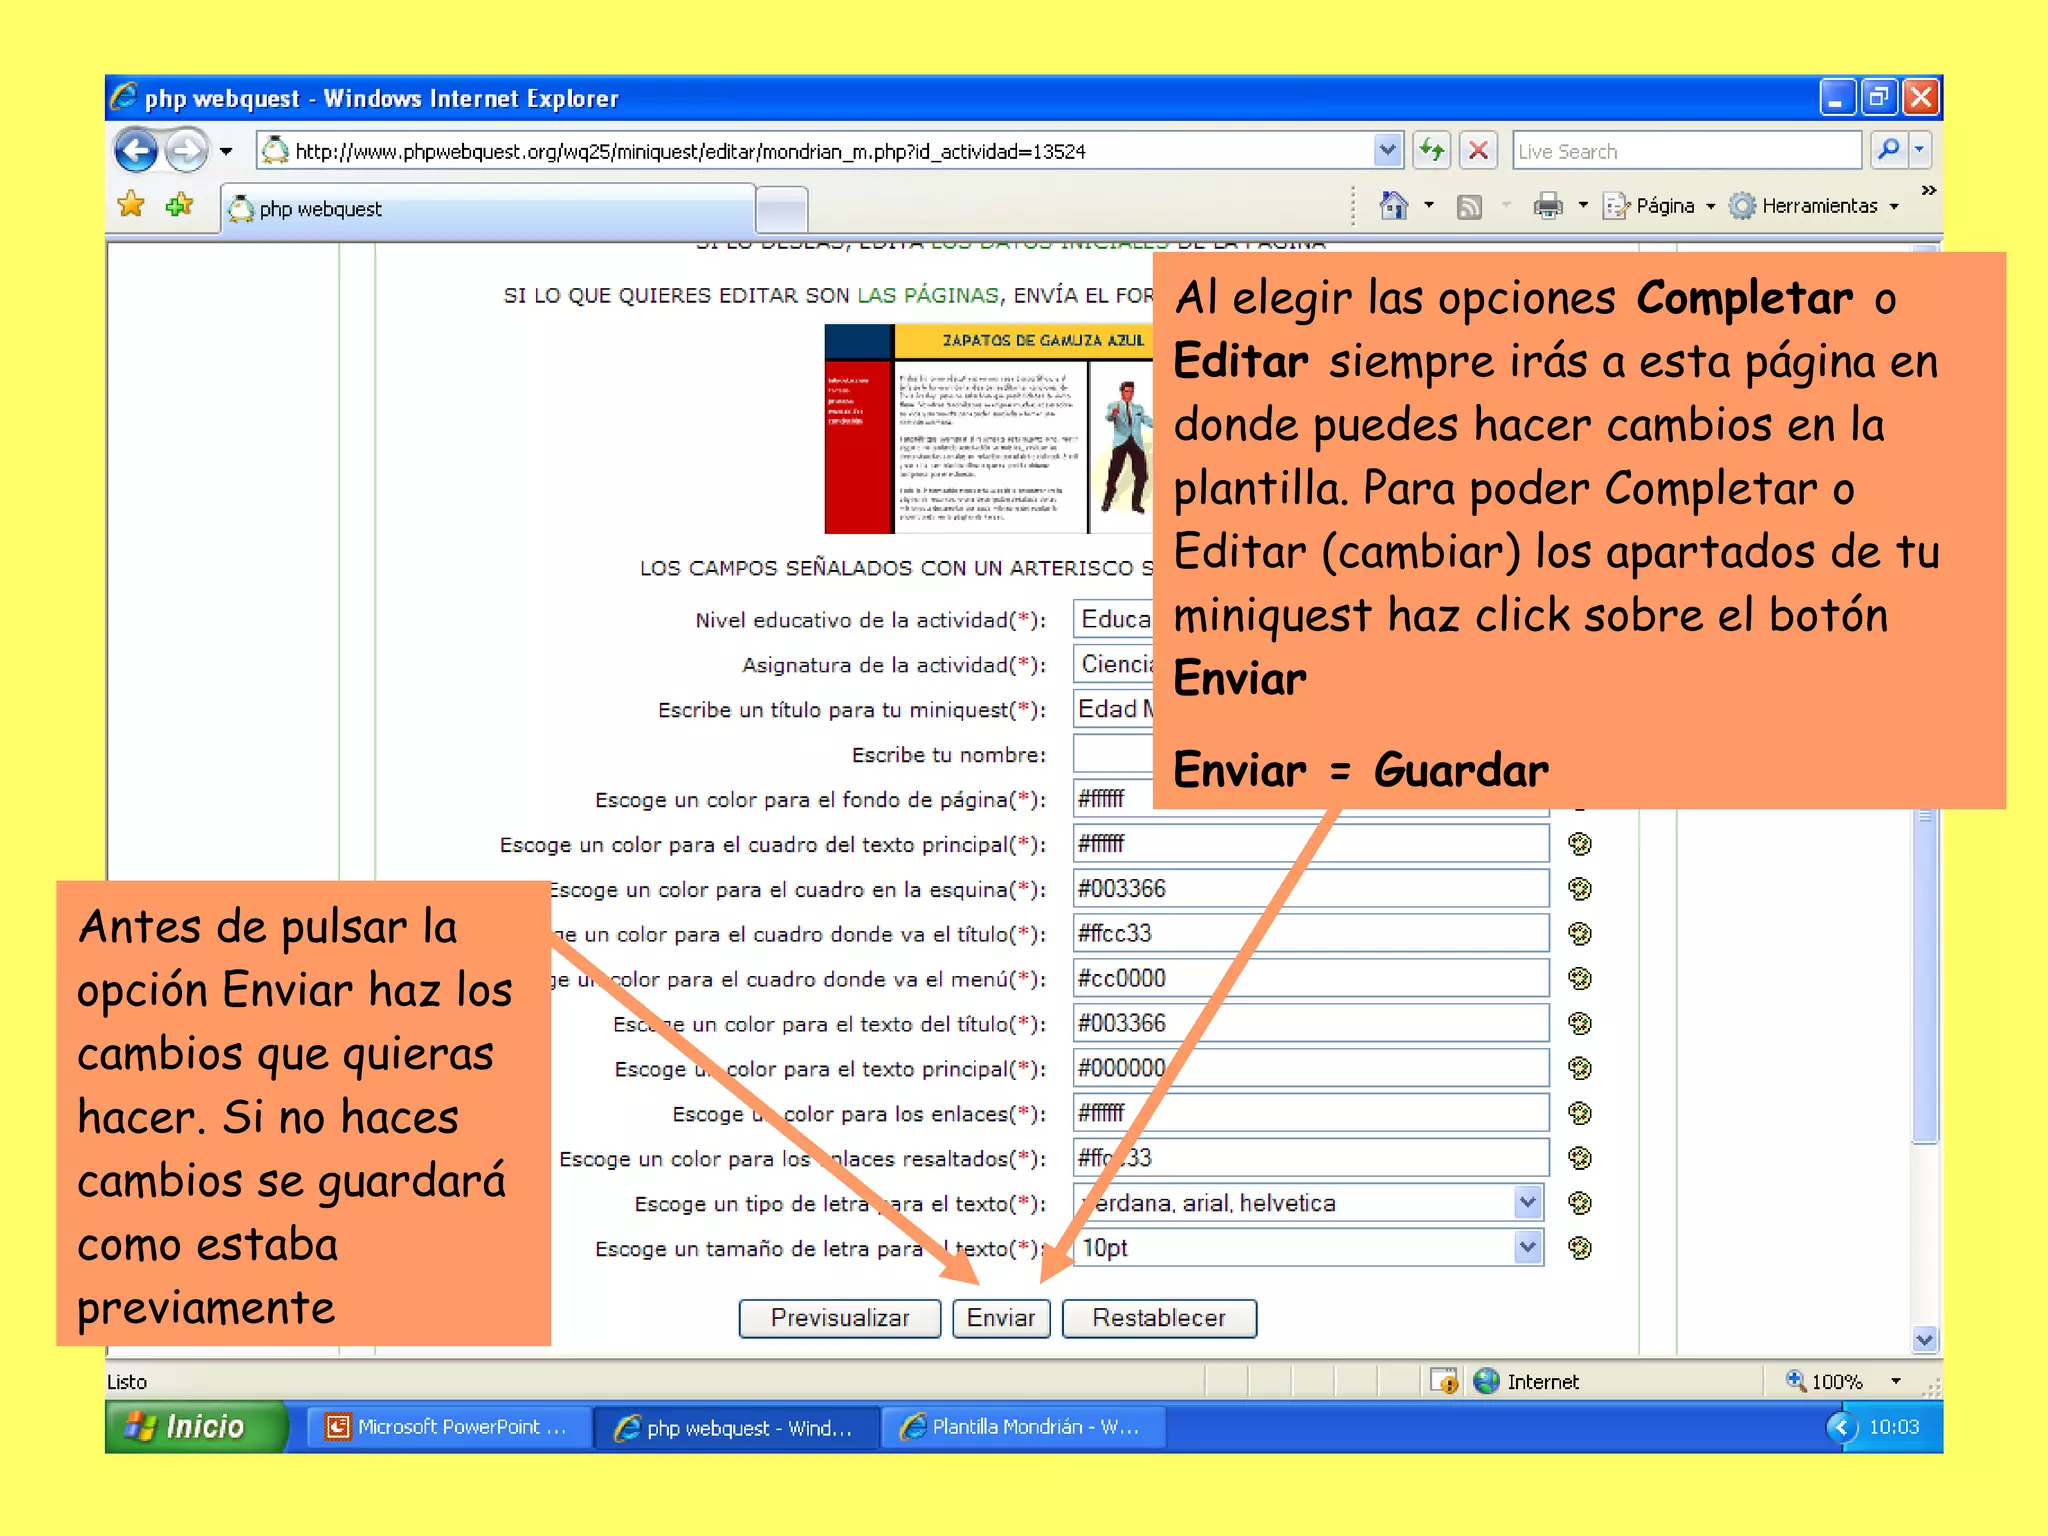The image size is (2048, 1536).
Task: Click the browser Back arrow button
Action: click(135, 152)
